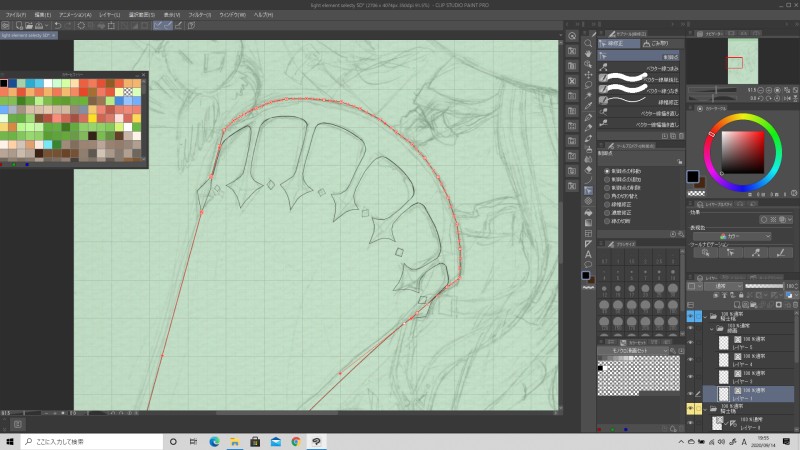Click the Edge browser taskbar icon
The image size is (800, 450).
click(214, 441)
